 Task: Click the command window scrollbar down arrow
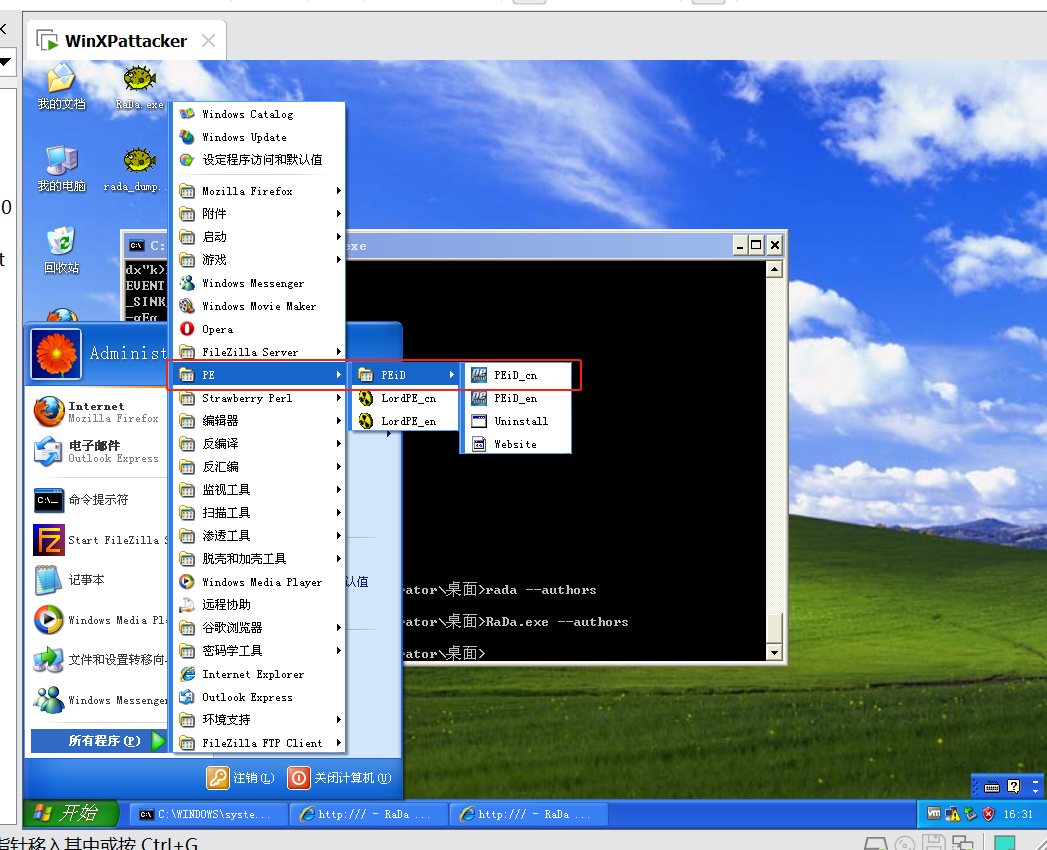point(774,652)
